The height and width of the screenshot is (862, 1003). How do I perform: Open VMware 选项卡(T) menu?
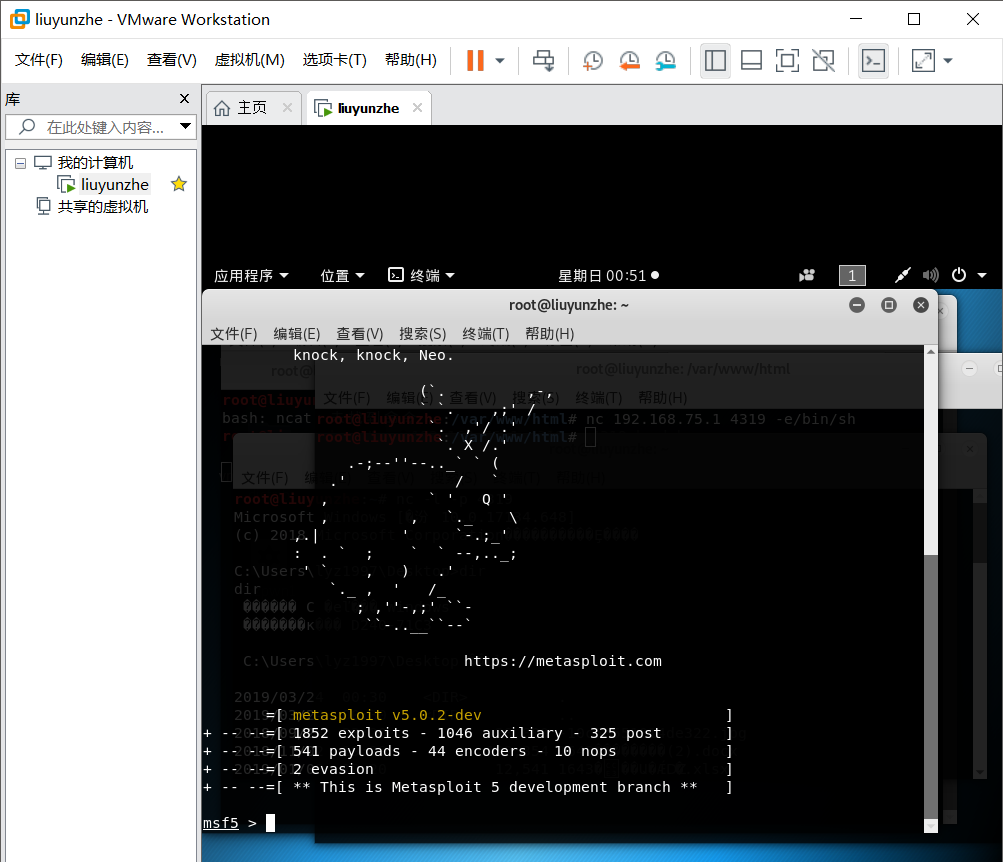point(335,60)
